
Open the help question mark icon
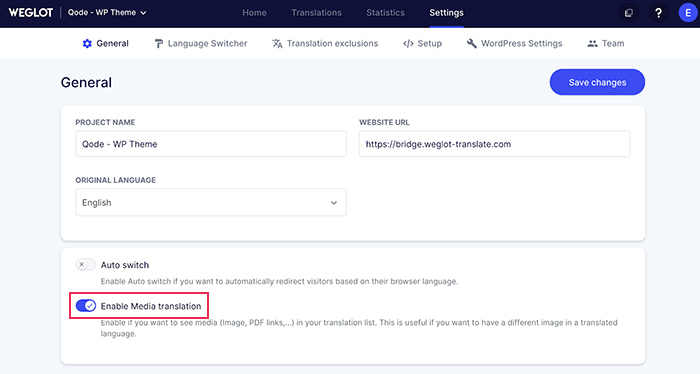pyautogui.click(x=658, y=13)
